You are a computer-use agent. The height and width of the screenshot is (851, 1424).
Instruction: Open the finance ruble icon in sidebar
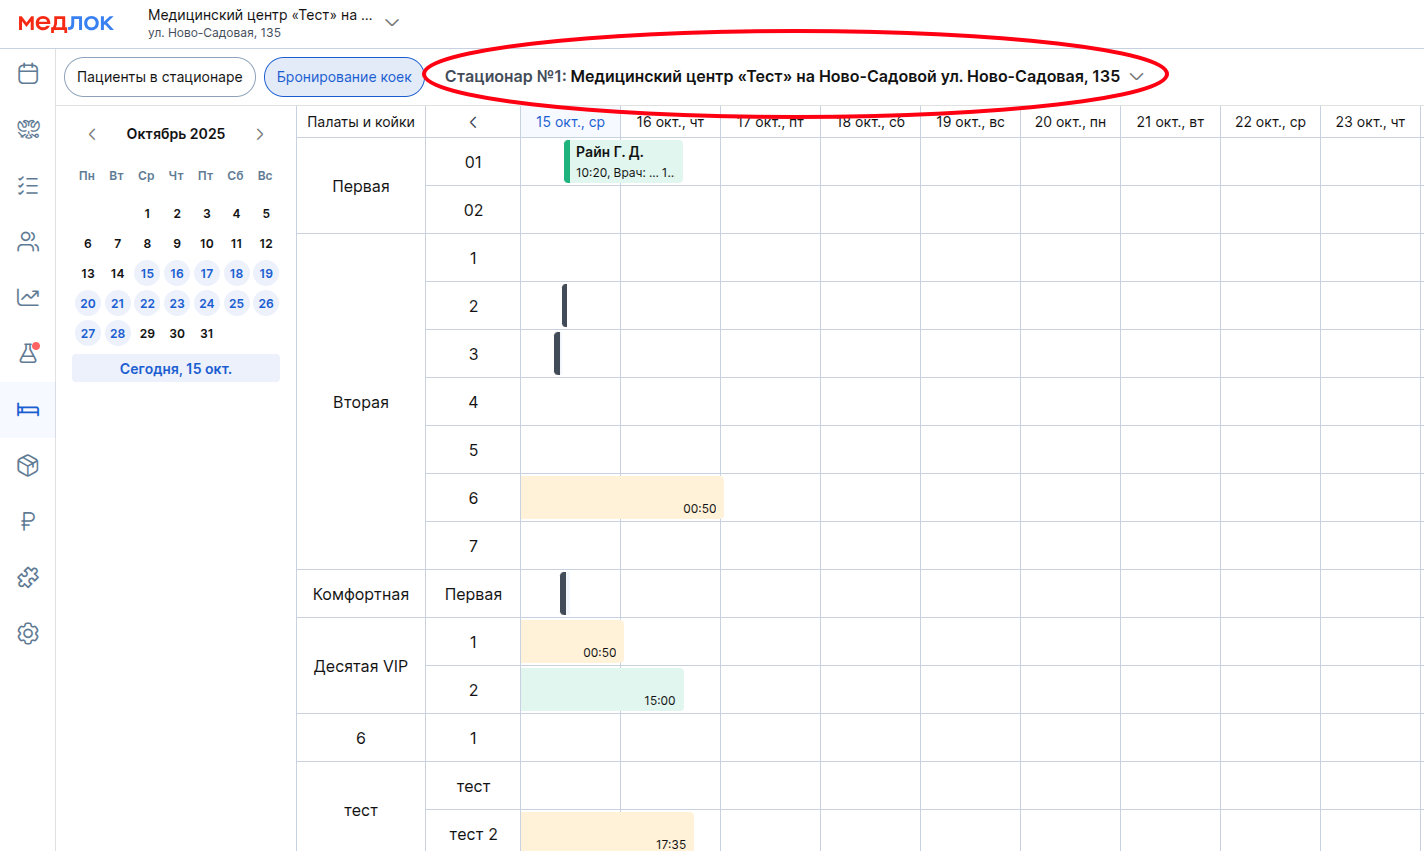[x=28, y=521]
